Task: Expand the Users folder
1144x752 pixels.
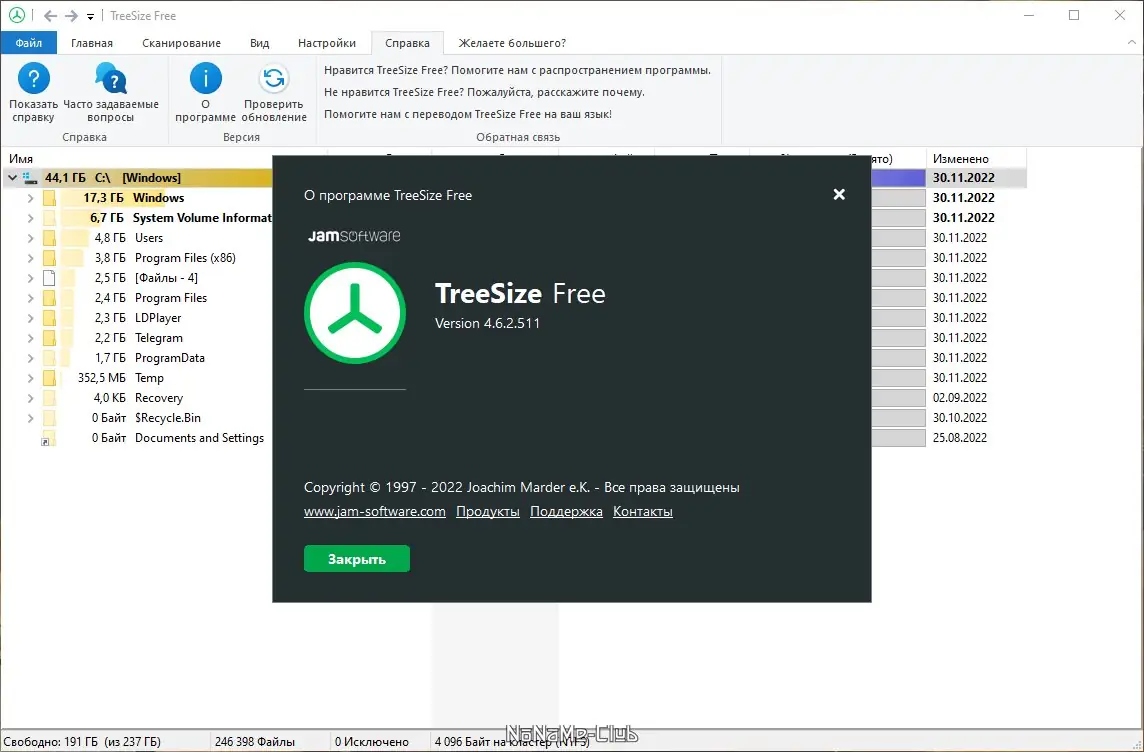Action: tap(31, 238)
